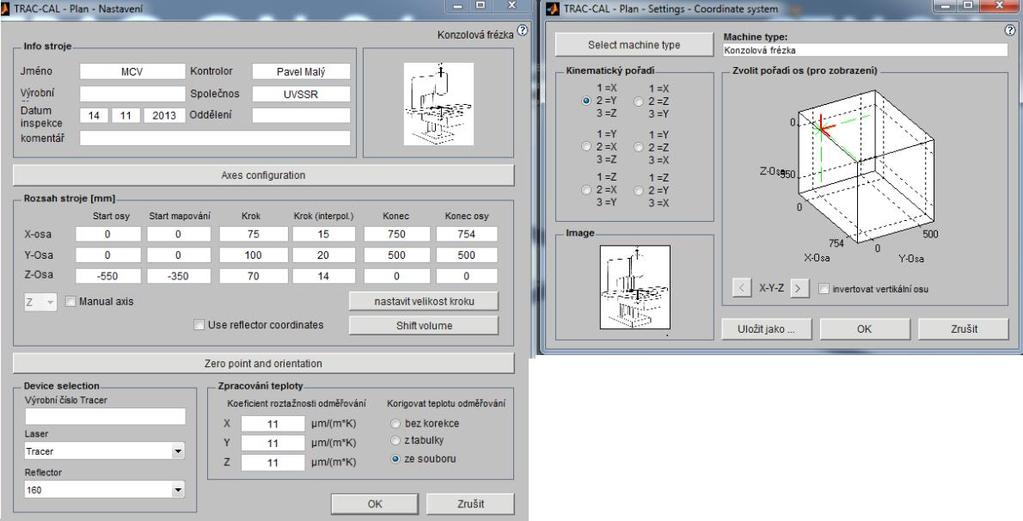
Task: Click Zrušit in the Nastavení window
Action: tap(470, 504)
